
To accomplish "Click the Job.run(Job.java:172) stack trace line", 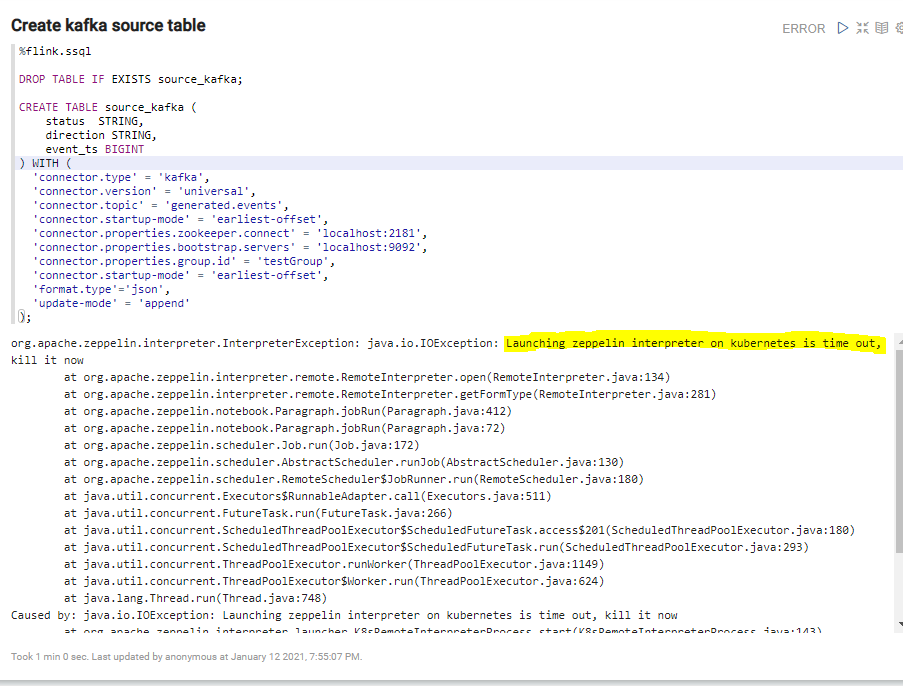I will (x=242, y=445).
